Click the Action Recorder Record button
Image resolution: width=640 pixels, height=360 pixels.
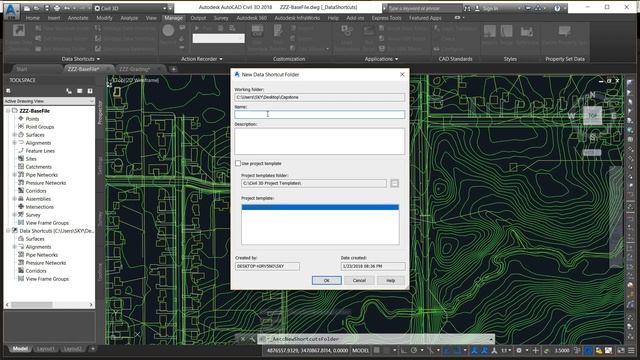click(x=168, y=30)
